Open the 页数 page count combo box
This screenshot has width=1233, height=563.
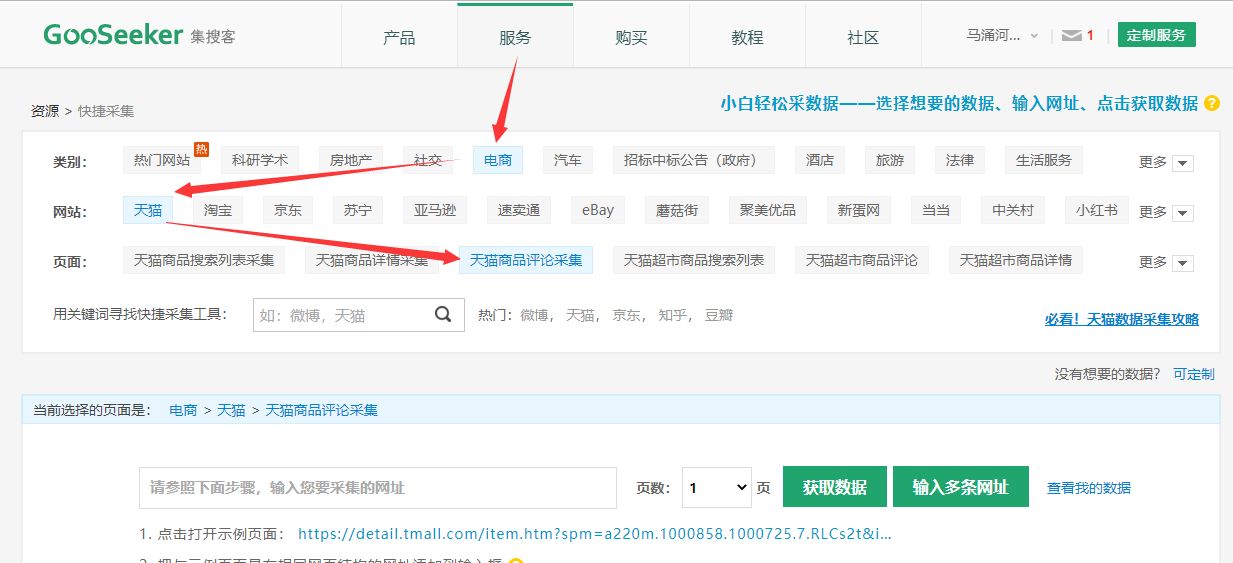click(x=717, y=488)
